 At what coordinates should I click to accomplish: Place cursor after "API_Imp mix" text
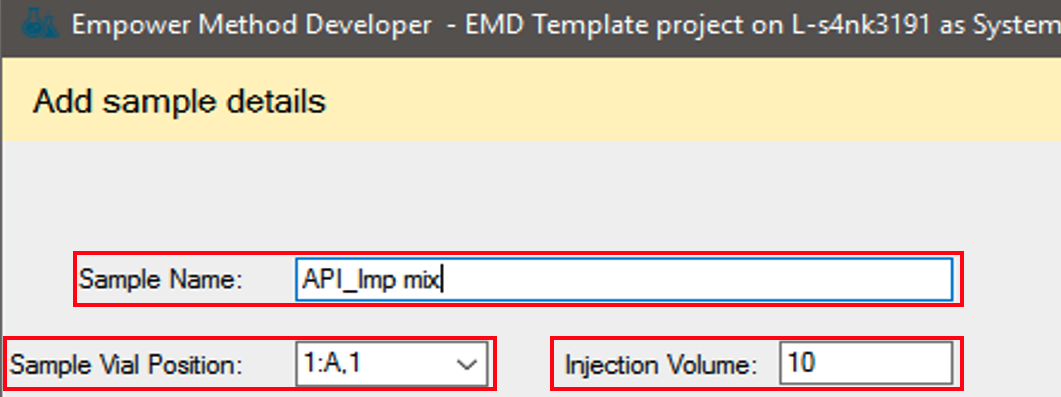coord(443,279)
